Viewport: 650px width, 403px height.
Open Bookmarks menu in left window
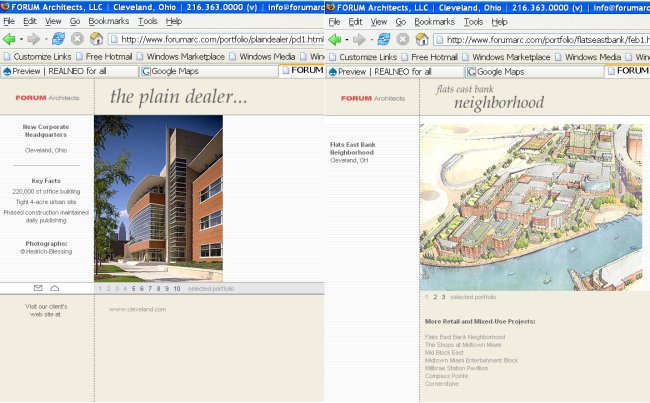click(109, 21)
